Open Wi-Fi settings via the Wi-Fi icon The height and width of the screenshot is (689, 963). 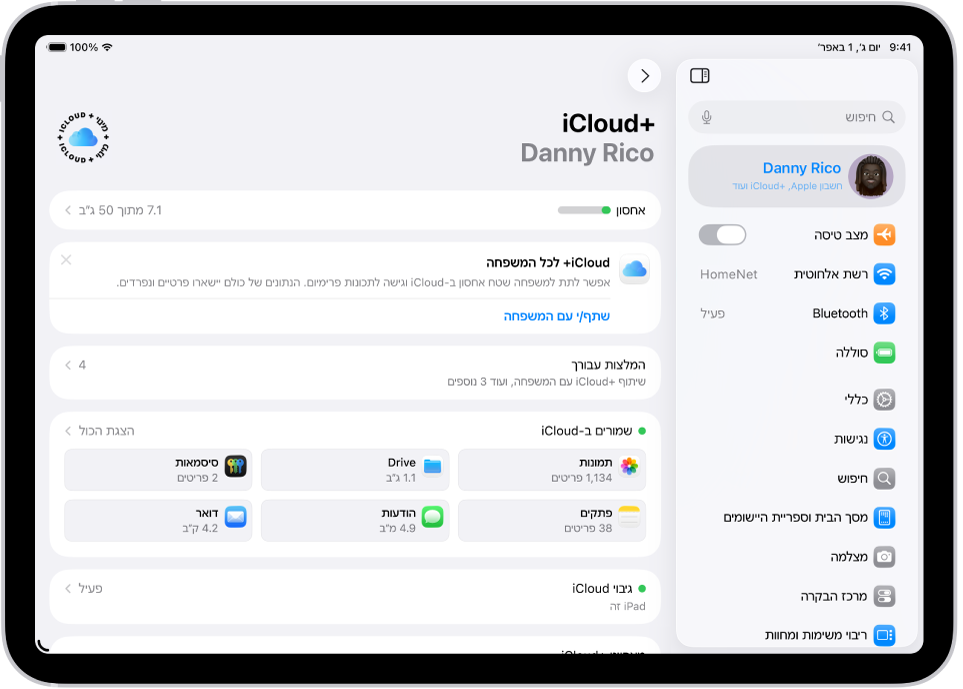(886, 274)
